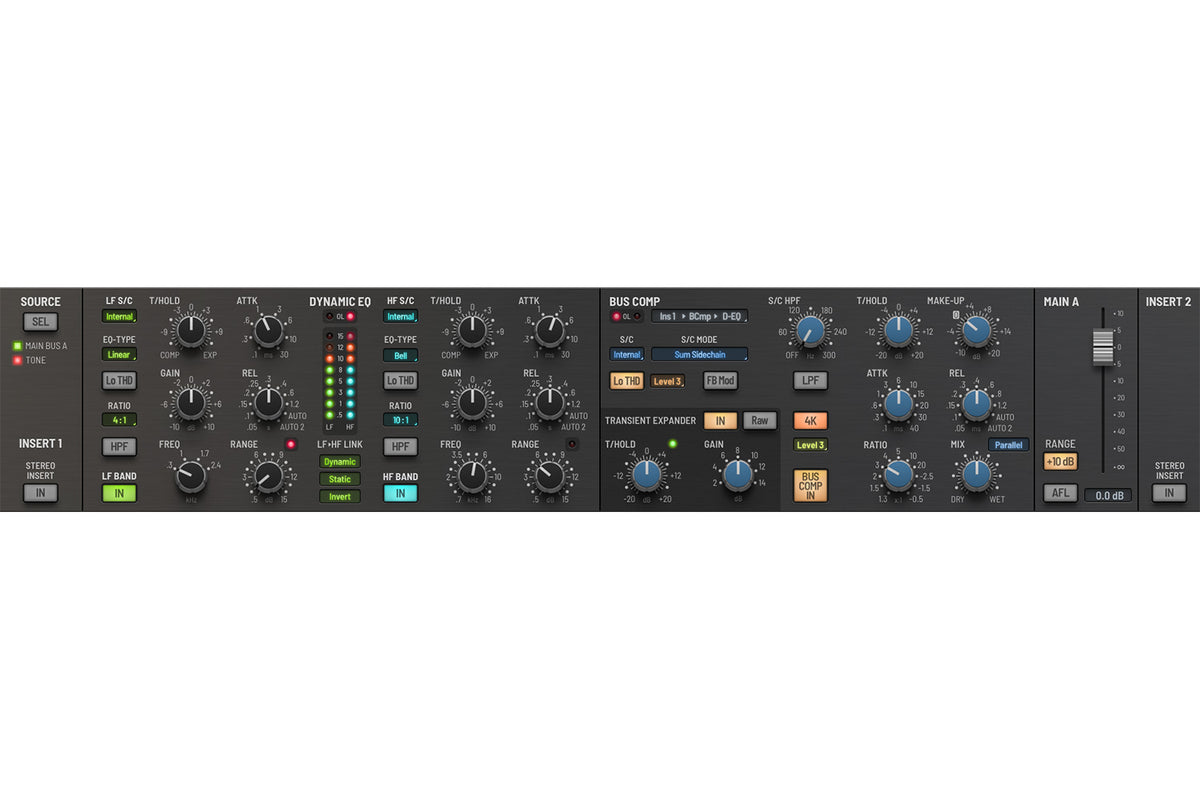
Task: Click the Raw button
Action: [x=760, y=421]
